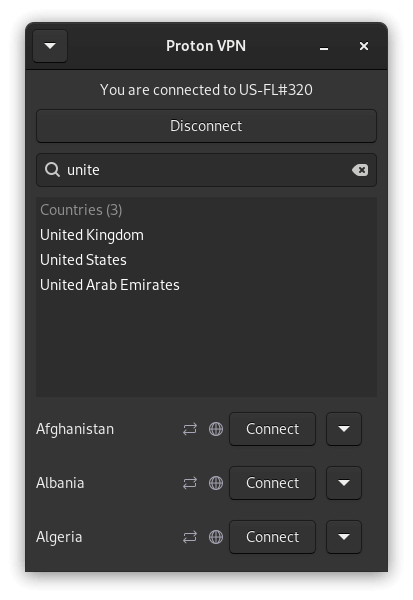Viewport: 413px width, 600px height.
Task: Click the P2P arrows icon for Algeria
Action: coord(190,537)
